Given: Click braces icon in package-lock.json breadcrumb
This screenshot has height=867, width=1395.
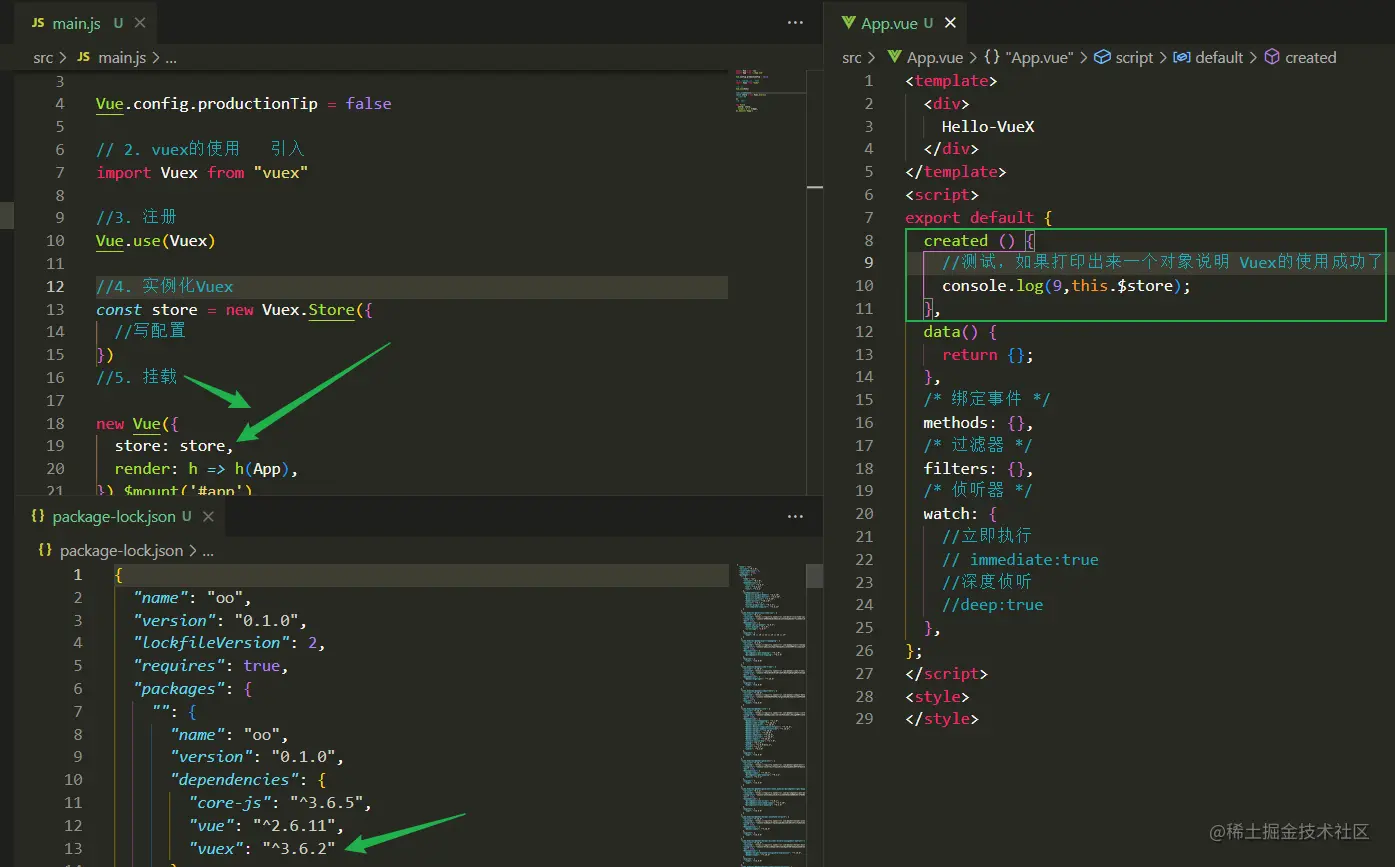Looking at the screenshot, I should (x=45, y=550).
